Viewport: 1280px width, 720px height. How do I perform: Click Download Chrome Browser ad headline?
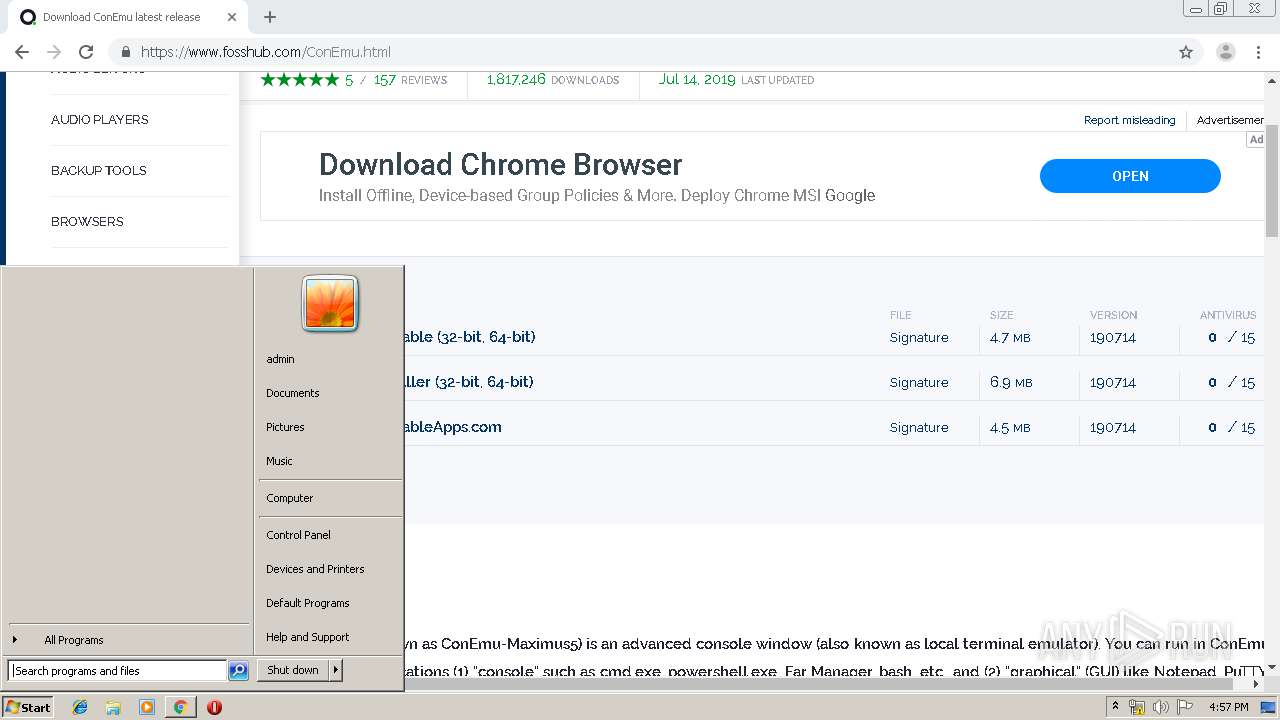(500, 164)
